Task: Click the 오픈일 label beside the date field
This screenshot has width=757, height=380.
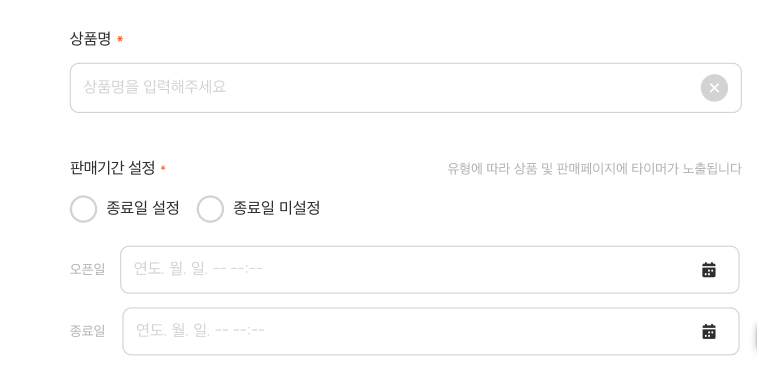Action: pos(87,269)
